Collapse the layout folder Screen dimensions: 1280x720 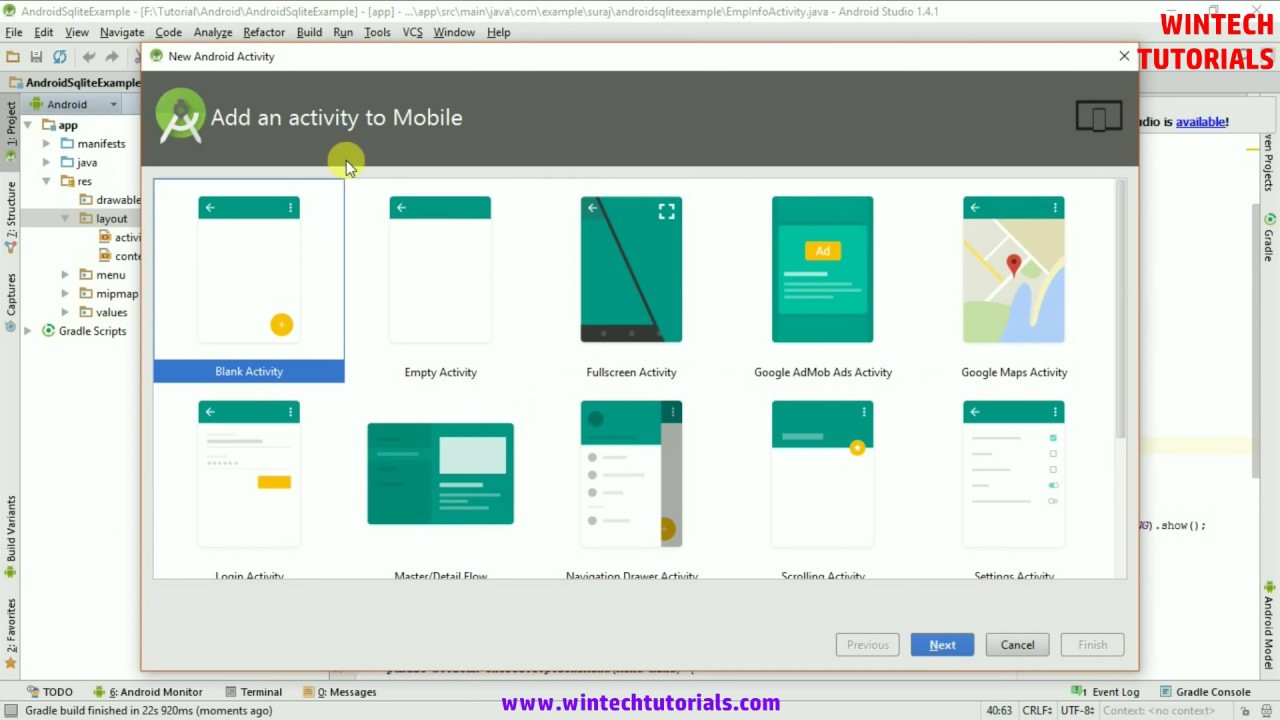65,218
